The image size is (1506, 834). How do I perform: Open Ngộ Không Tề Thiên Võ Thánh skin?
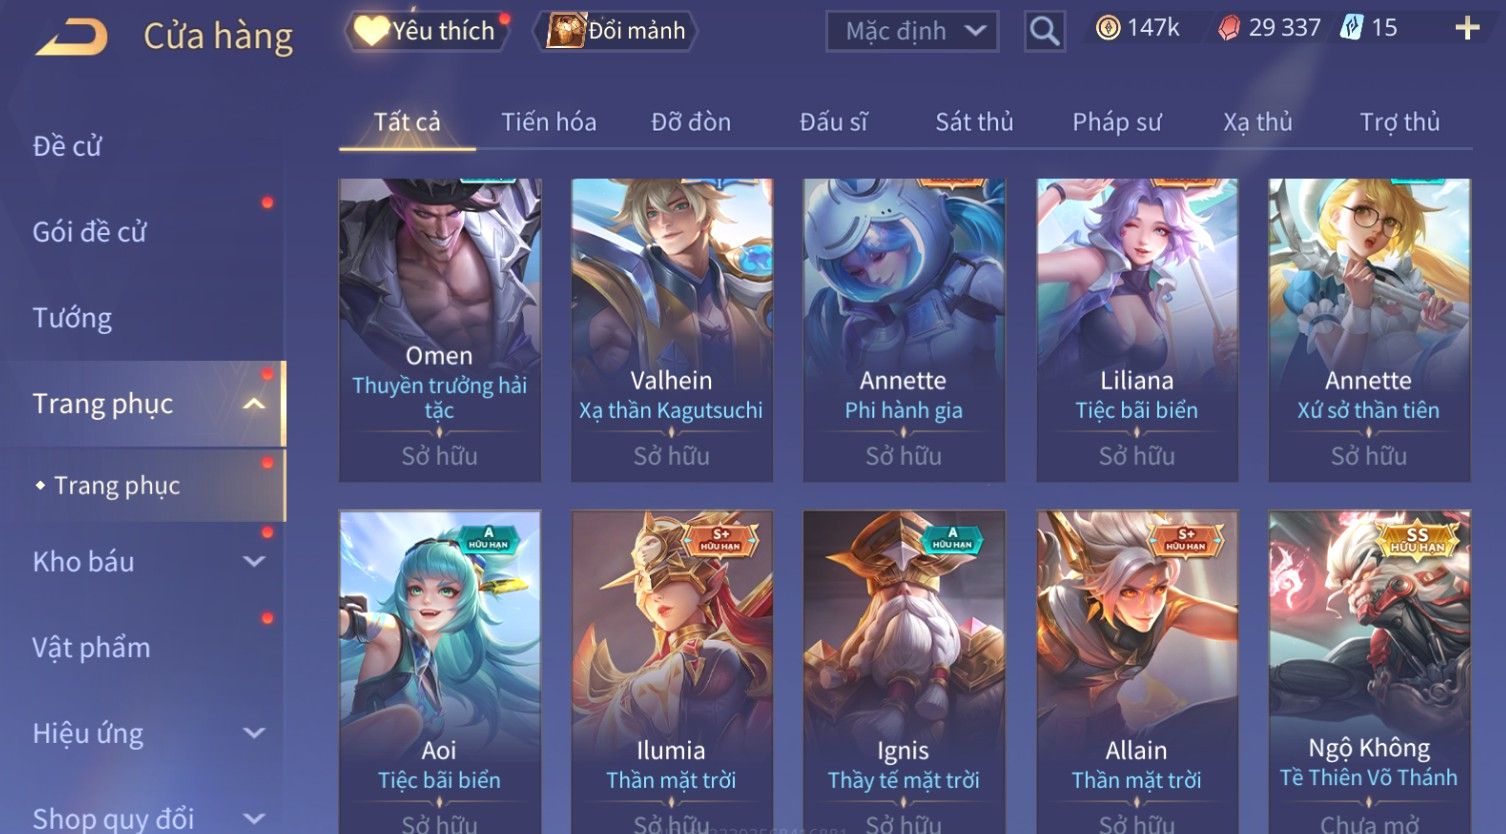tap(1369, 672)
